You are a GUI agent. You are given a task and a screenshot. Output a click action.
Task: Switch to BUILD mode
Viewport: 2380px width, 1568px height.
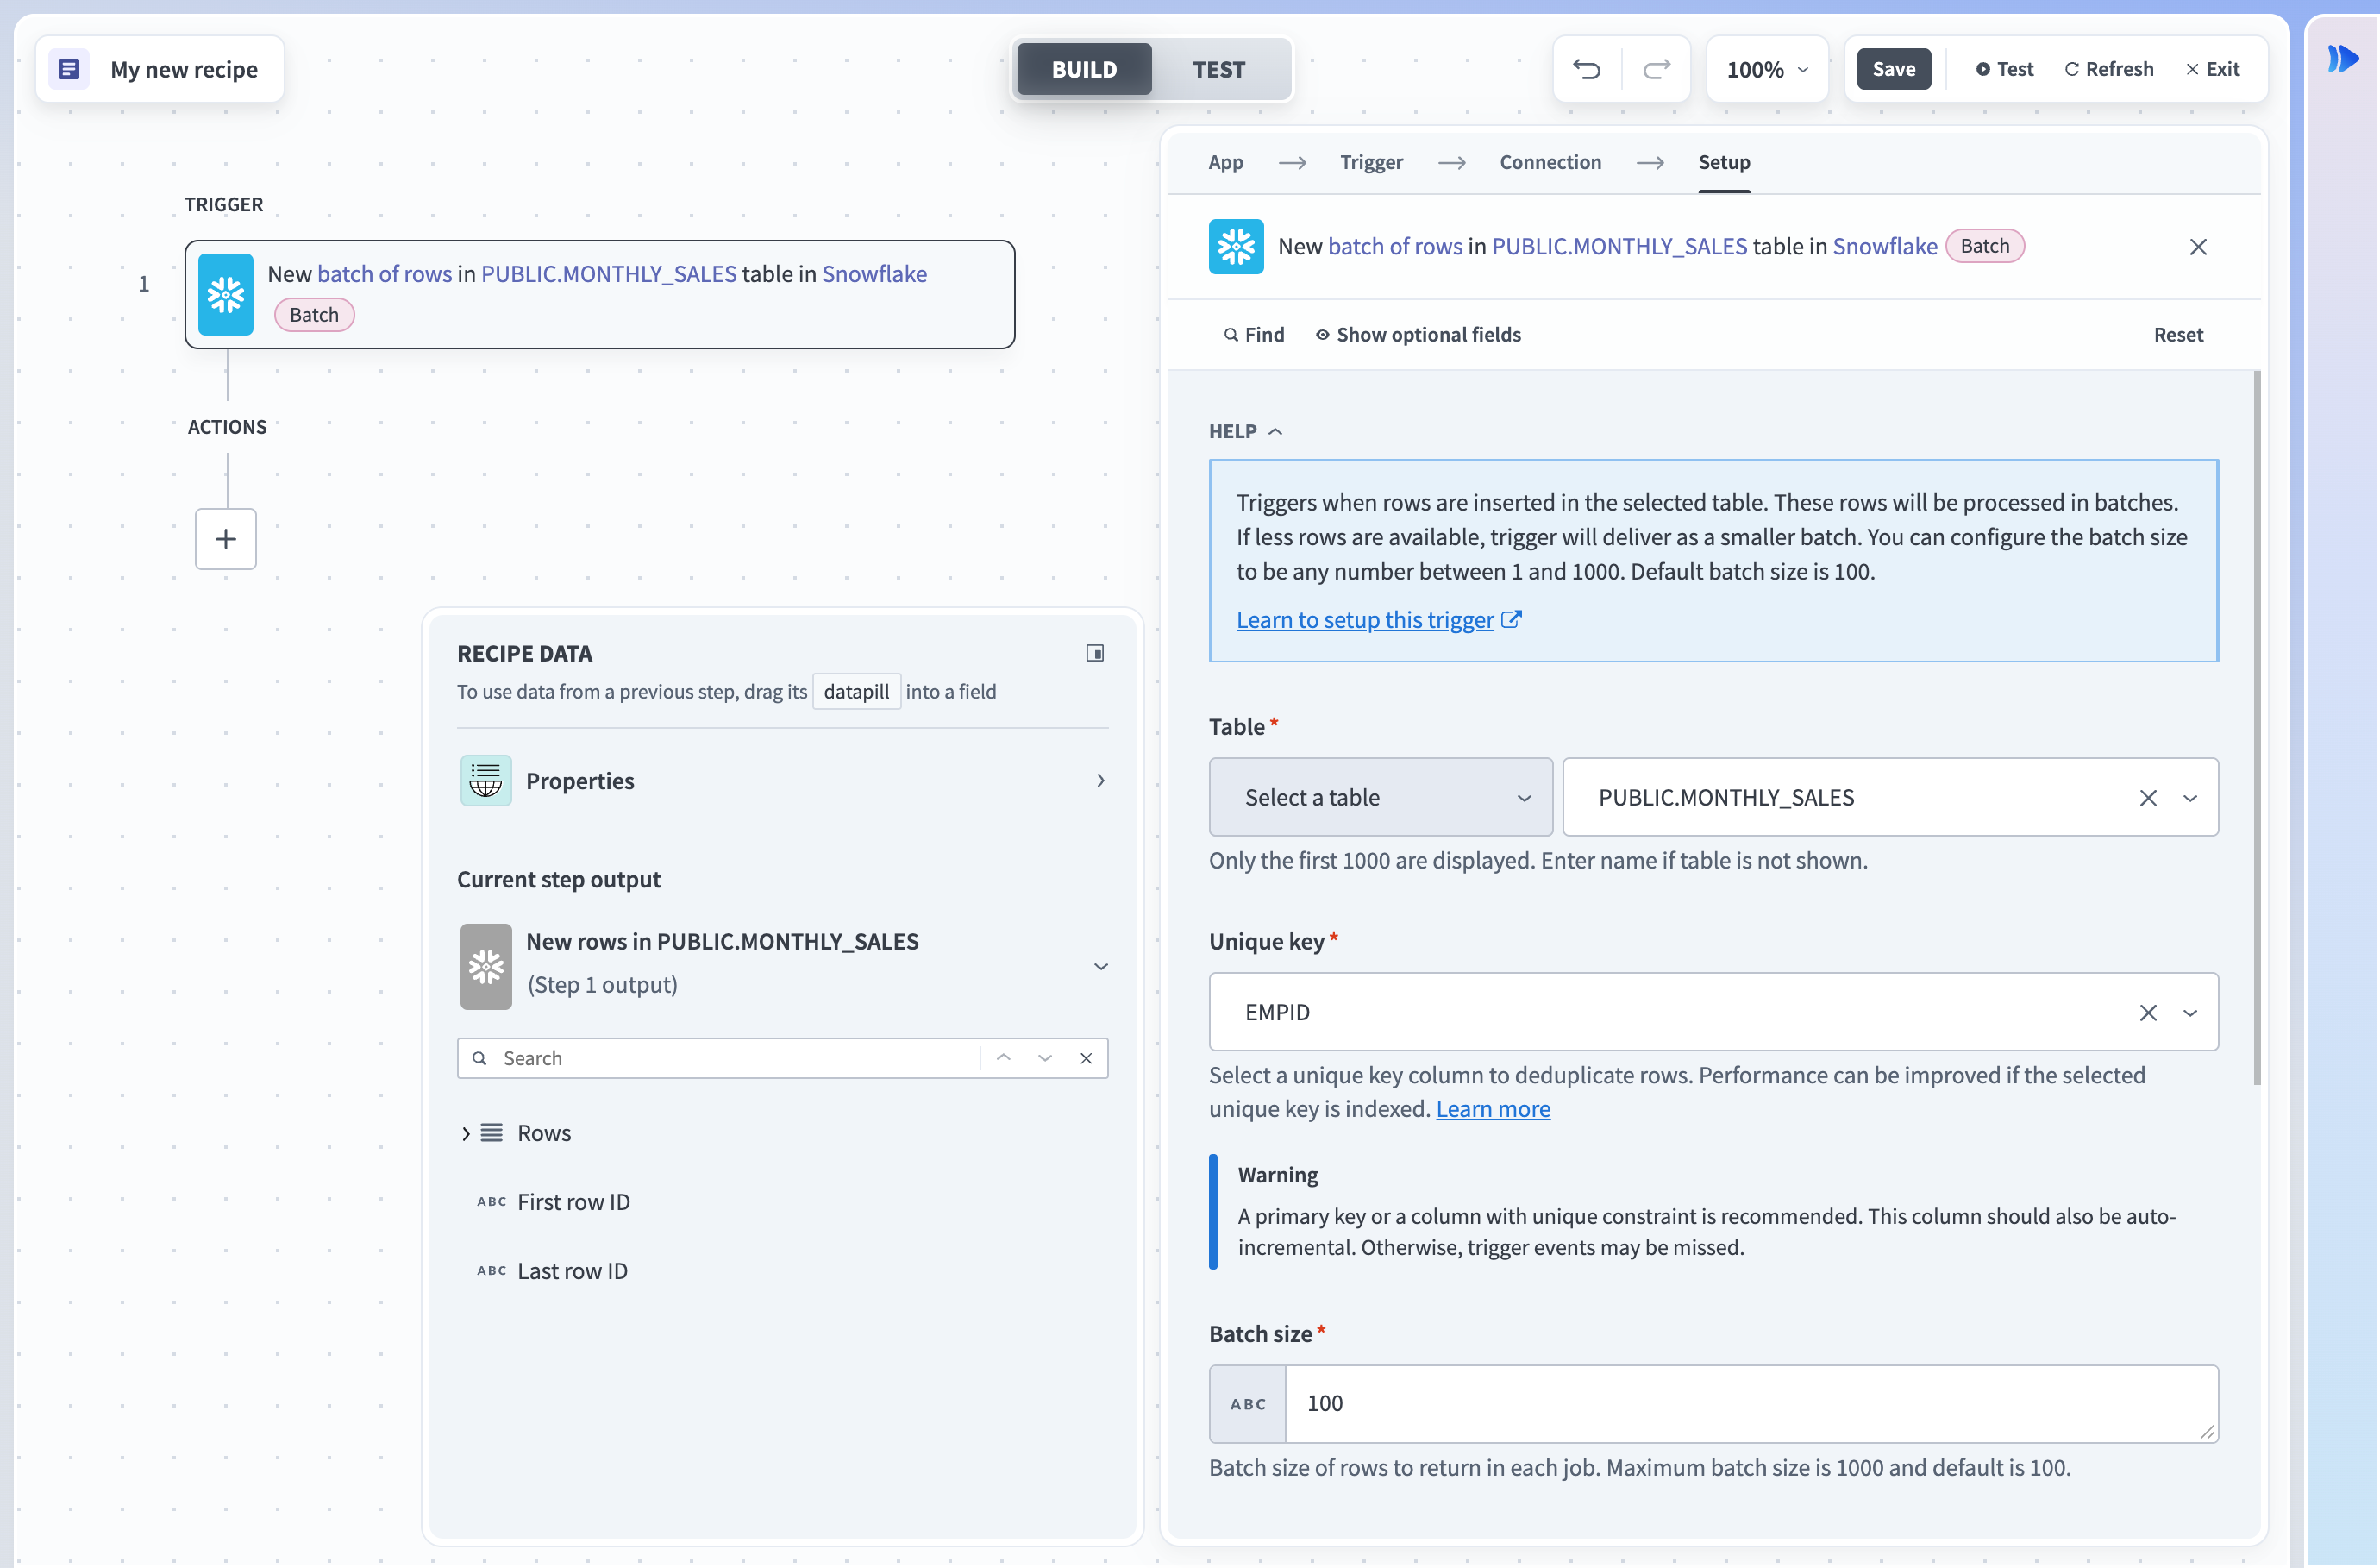tap(1084, 69)
